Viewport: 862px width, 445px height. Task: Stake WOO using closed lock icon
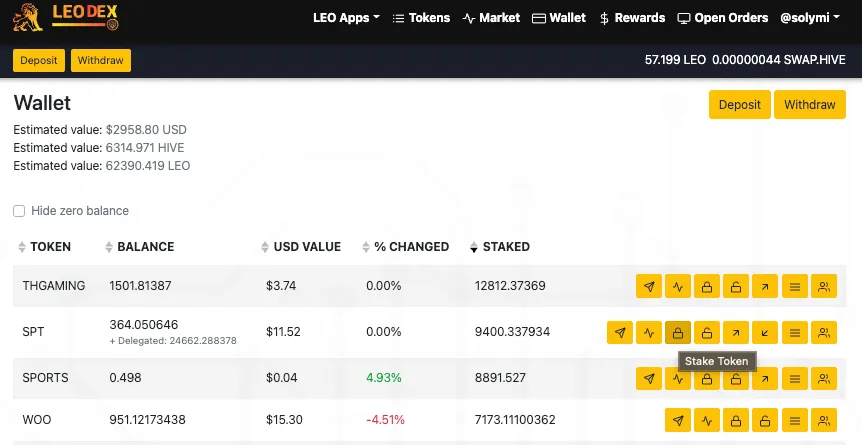click(x=736, y=420)
